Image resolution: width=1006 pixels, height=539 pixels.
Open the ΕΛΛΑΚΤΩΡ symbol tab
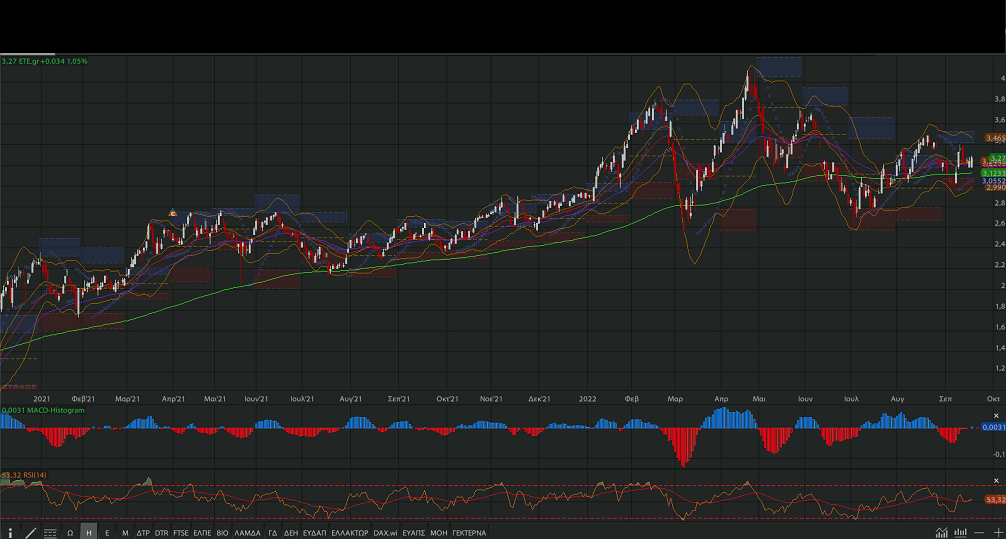[x=350, y=533]
